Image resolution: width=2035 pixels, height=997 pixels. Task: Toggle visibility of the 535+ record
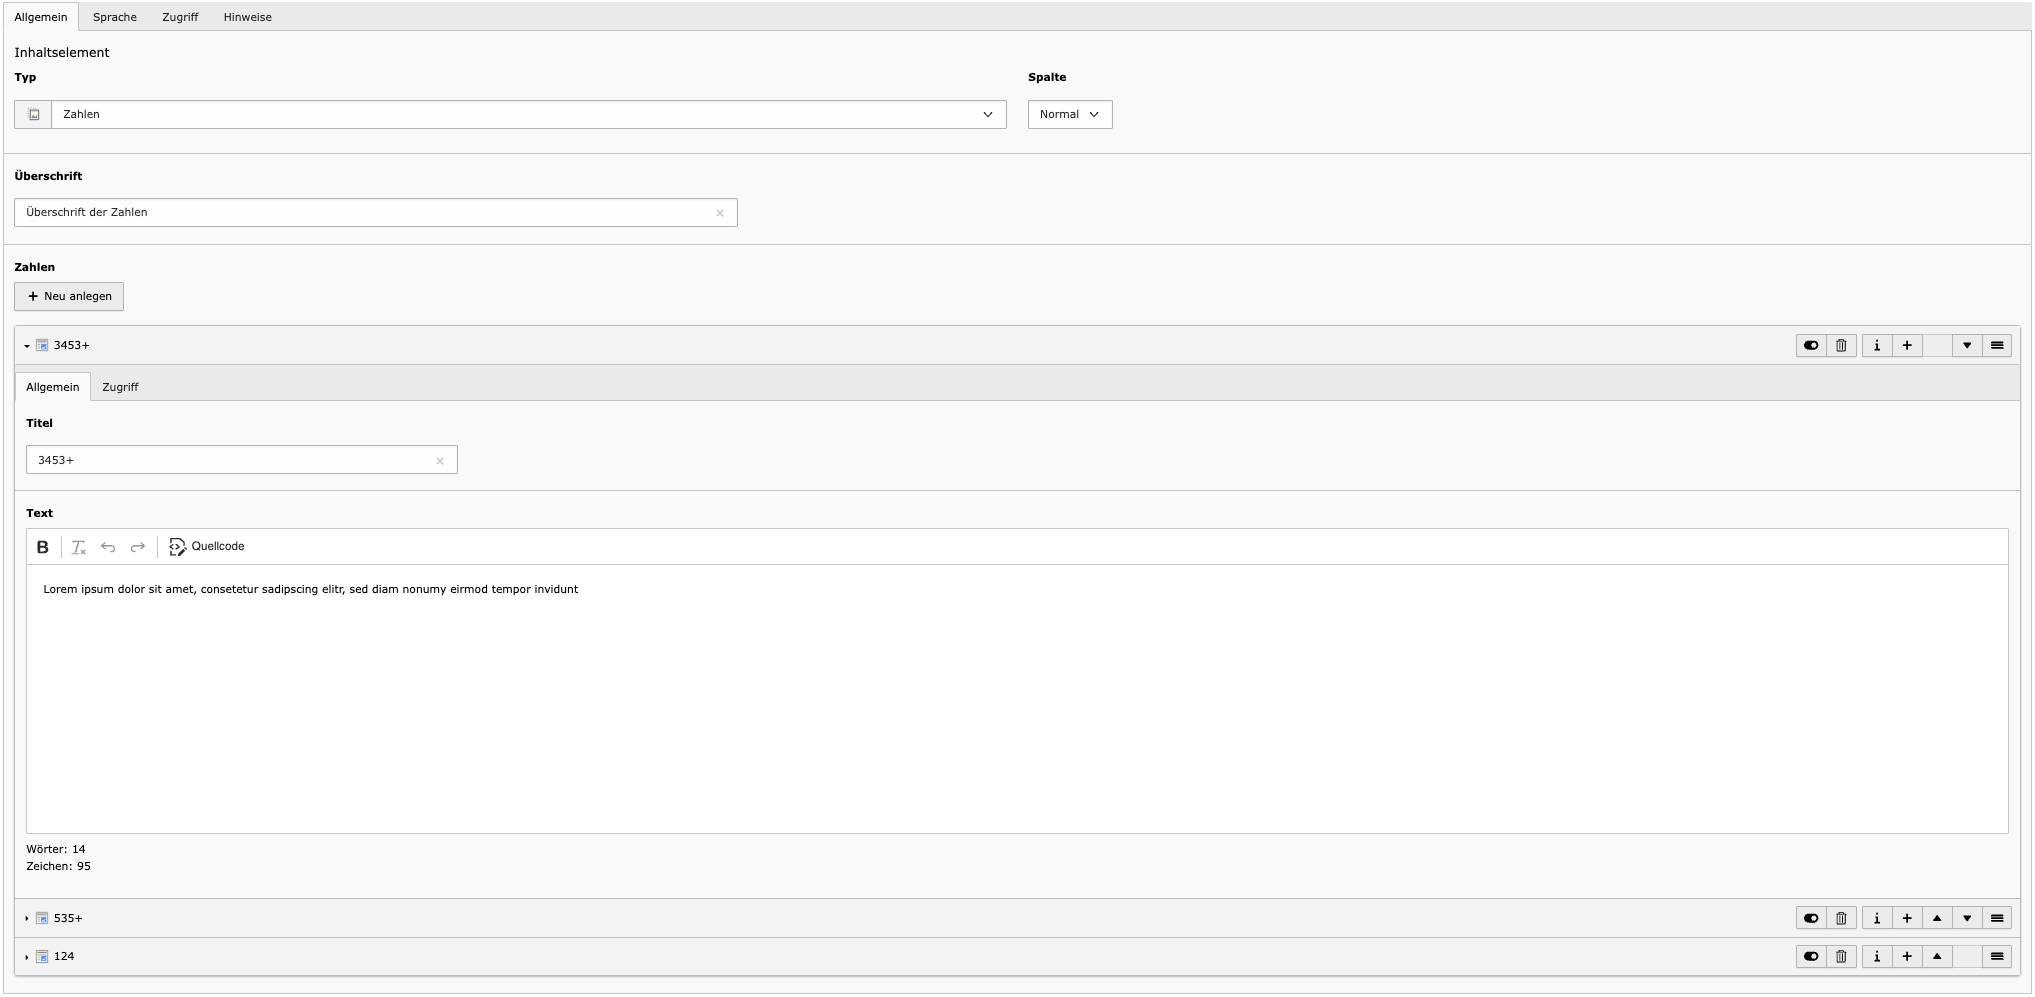point(1811,919)
